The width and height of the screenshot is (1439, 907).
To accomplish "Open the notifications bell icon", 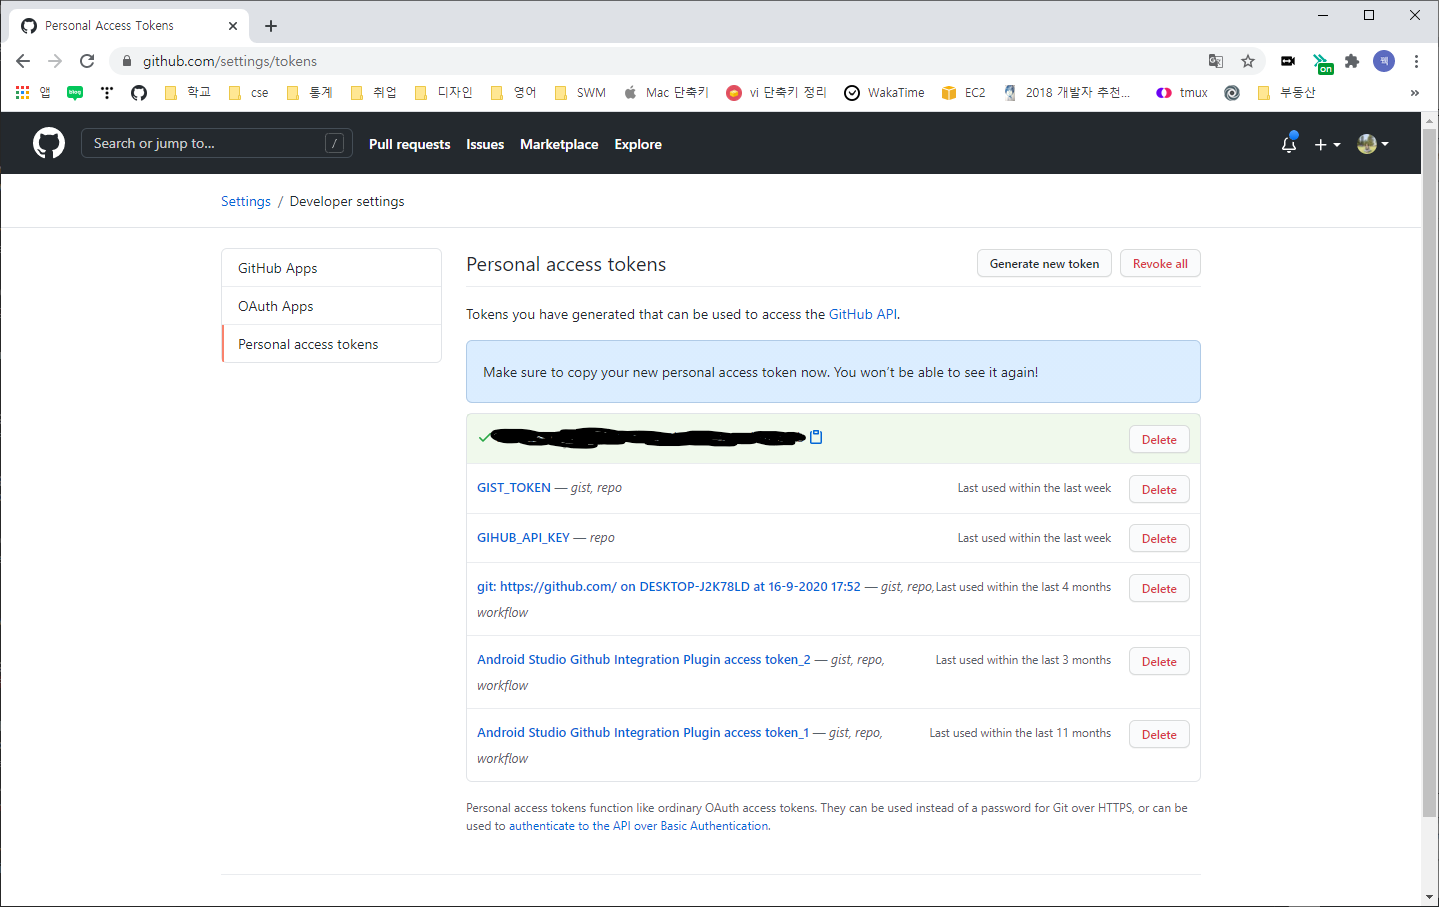I will 1289,144.
